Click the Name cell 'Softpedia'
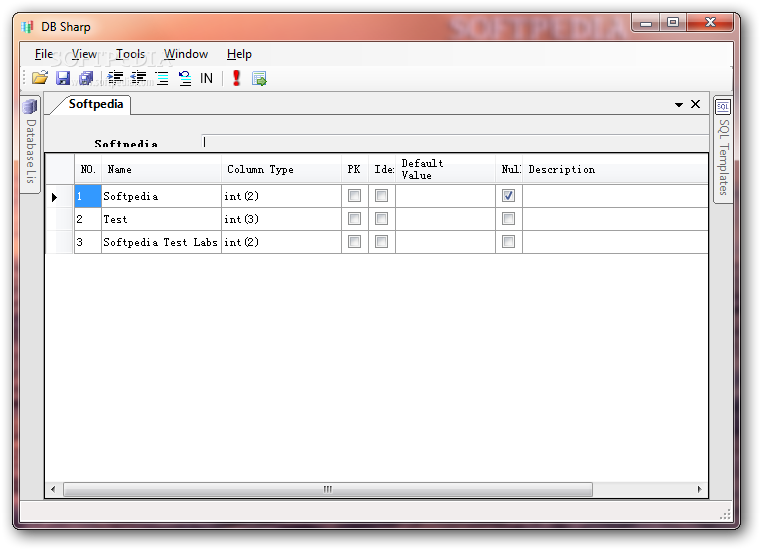Image resolution: width=761 pixels, height=550 pixels. (x=161, y=196)
